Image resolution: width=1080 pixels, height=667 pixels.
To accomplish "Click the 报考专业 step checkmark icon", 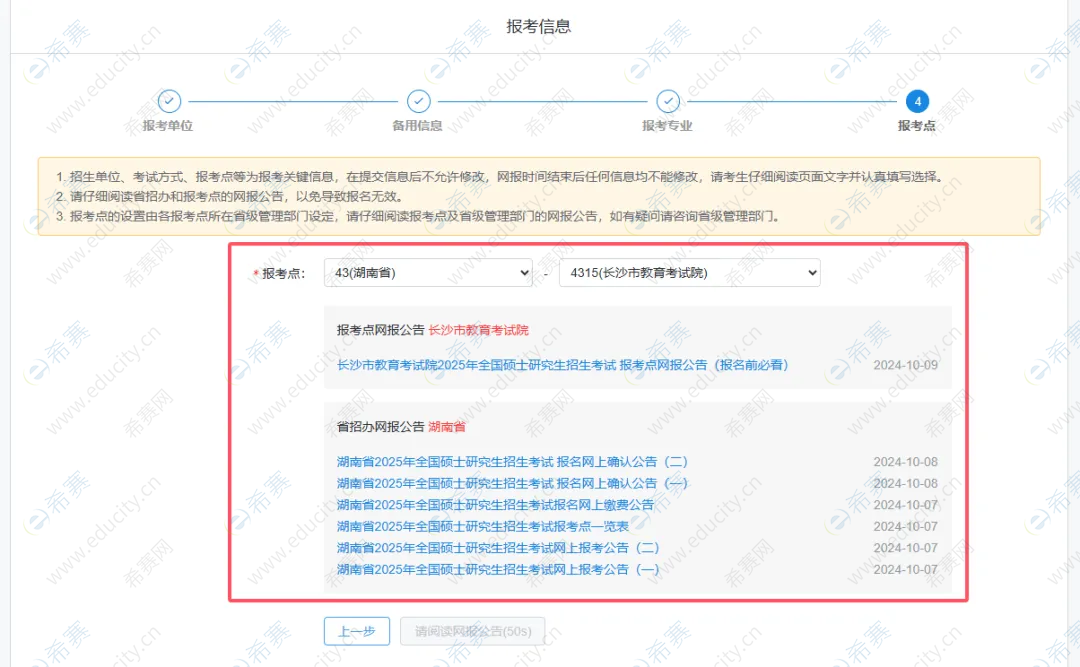I will click(x=668, y=101).
